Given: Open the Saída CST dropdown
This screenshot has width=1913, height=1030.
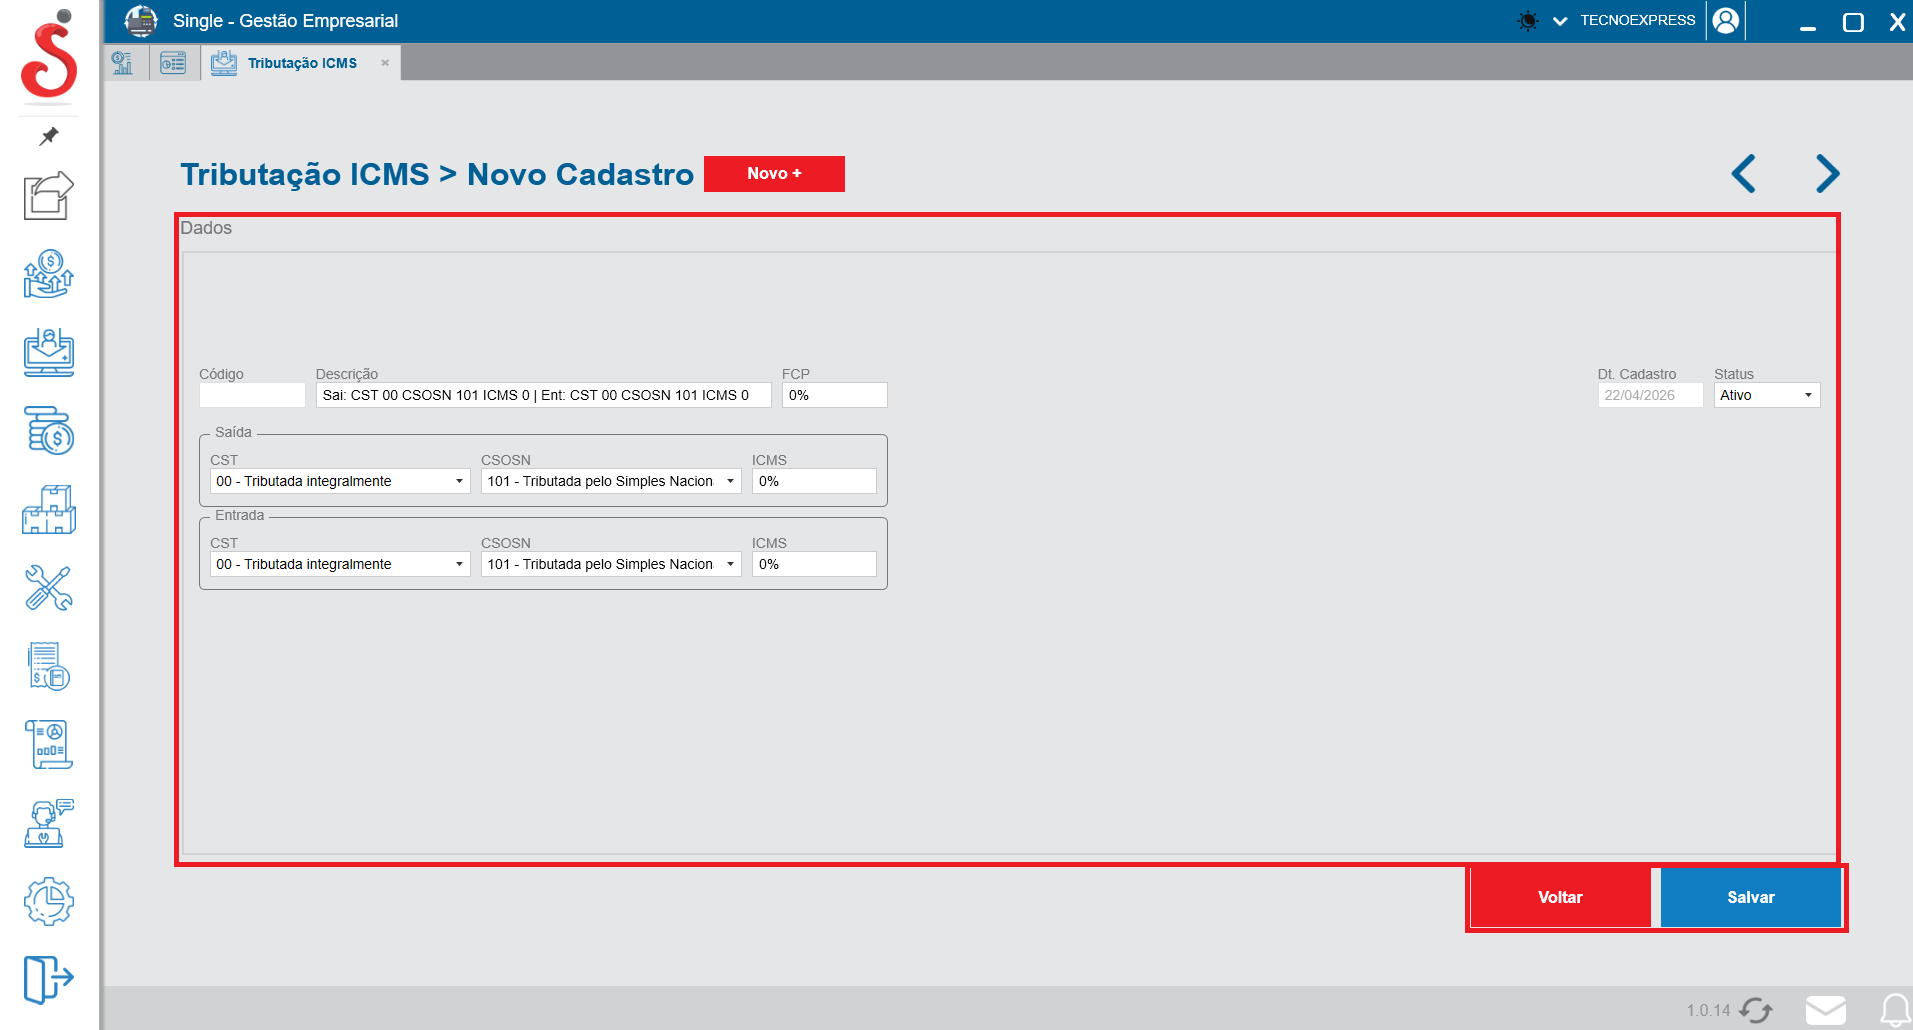Looking at the screenshot, I should 339,481.
